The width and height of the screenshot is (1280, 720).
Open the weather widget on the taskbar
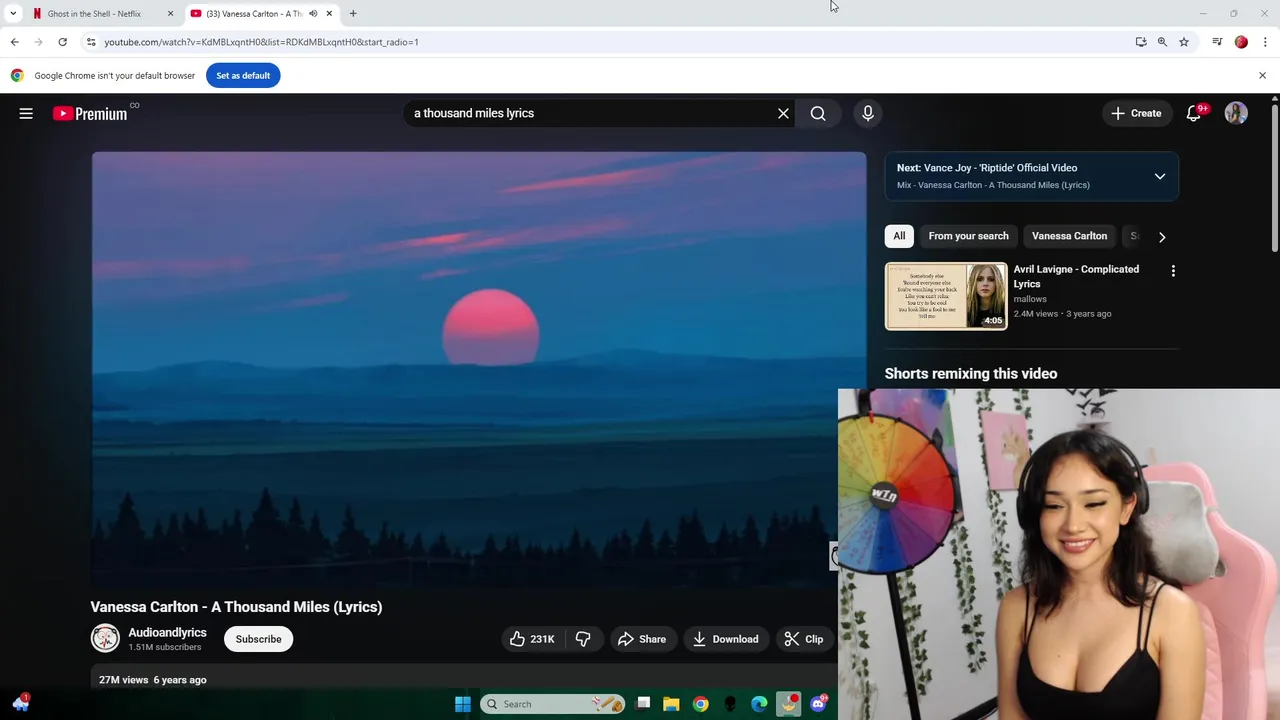pyautogui.click(x=21, y=703)
